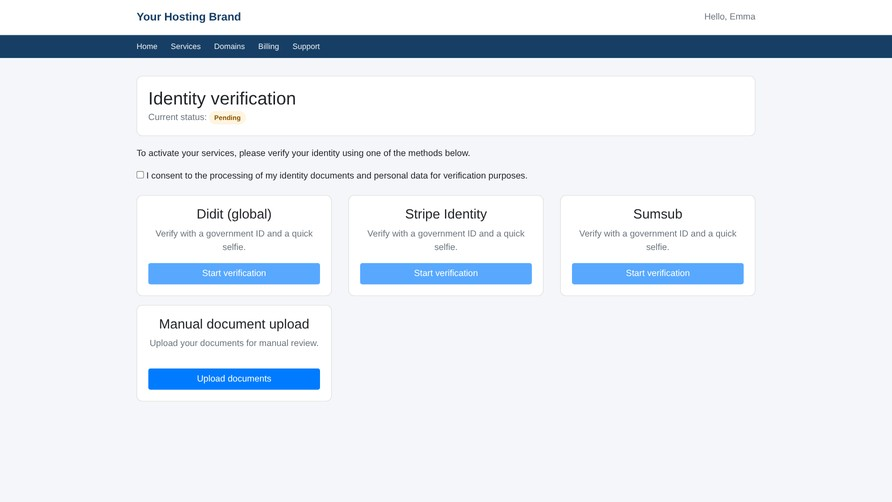Start verification with Stripe Identity
This screenshot has width=892, height=502.
pos(446,273)
